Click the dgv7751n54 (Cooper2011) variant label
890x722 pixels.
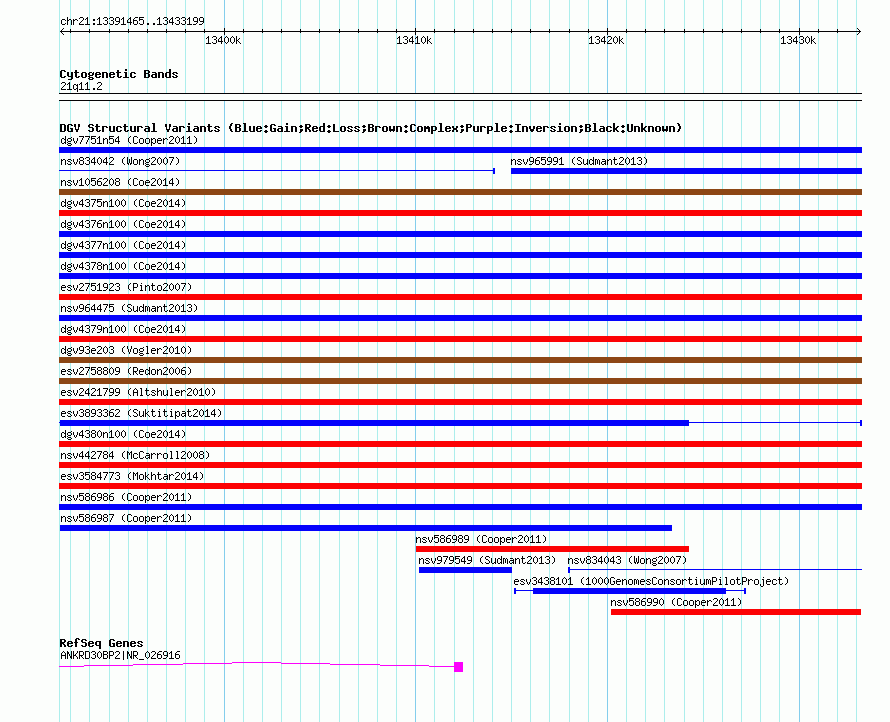point(129,140)
